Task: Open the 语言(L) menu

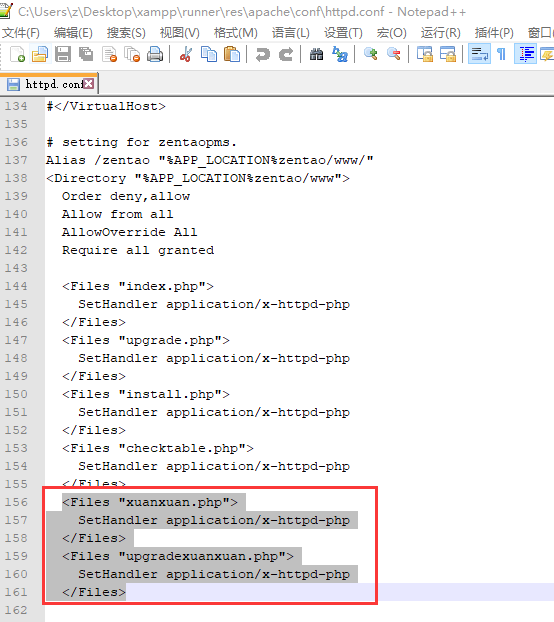Action: coord(291,33)
